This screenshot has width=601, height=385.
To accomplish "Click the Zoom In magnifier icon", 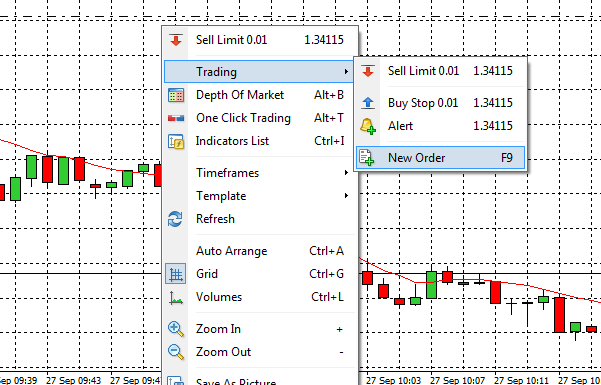I will pos(176,329).
